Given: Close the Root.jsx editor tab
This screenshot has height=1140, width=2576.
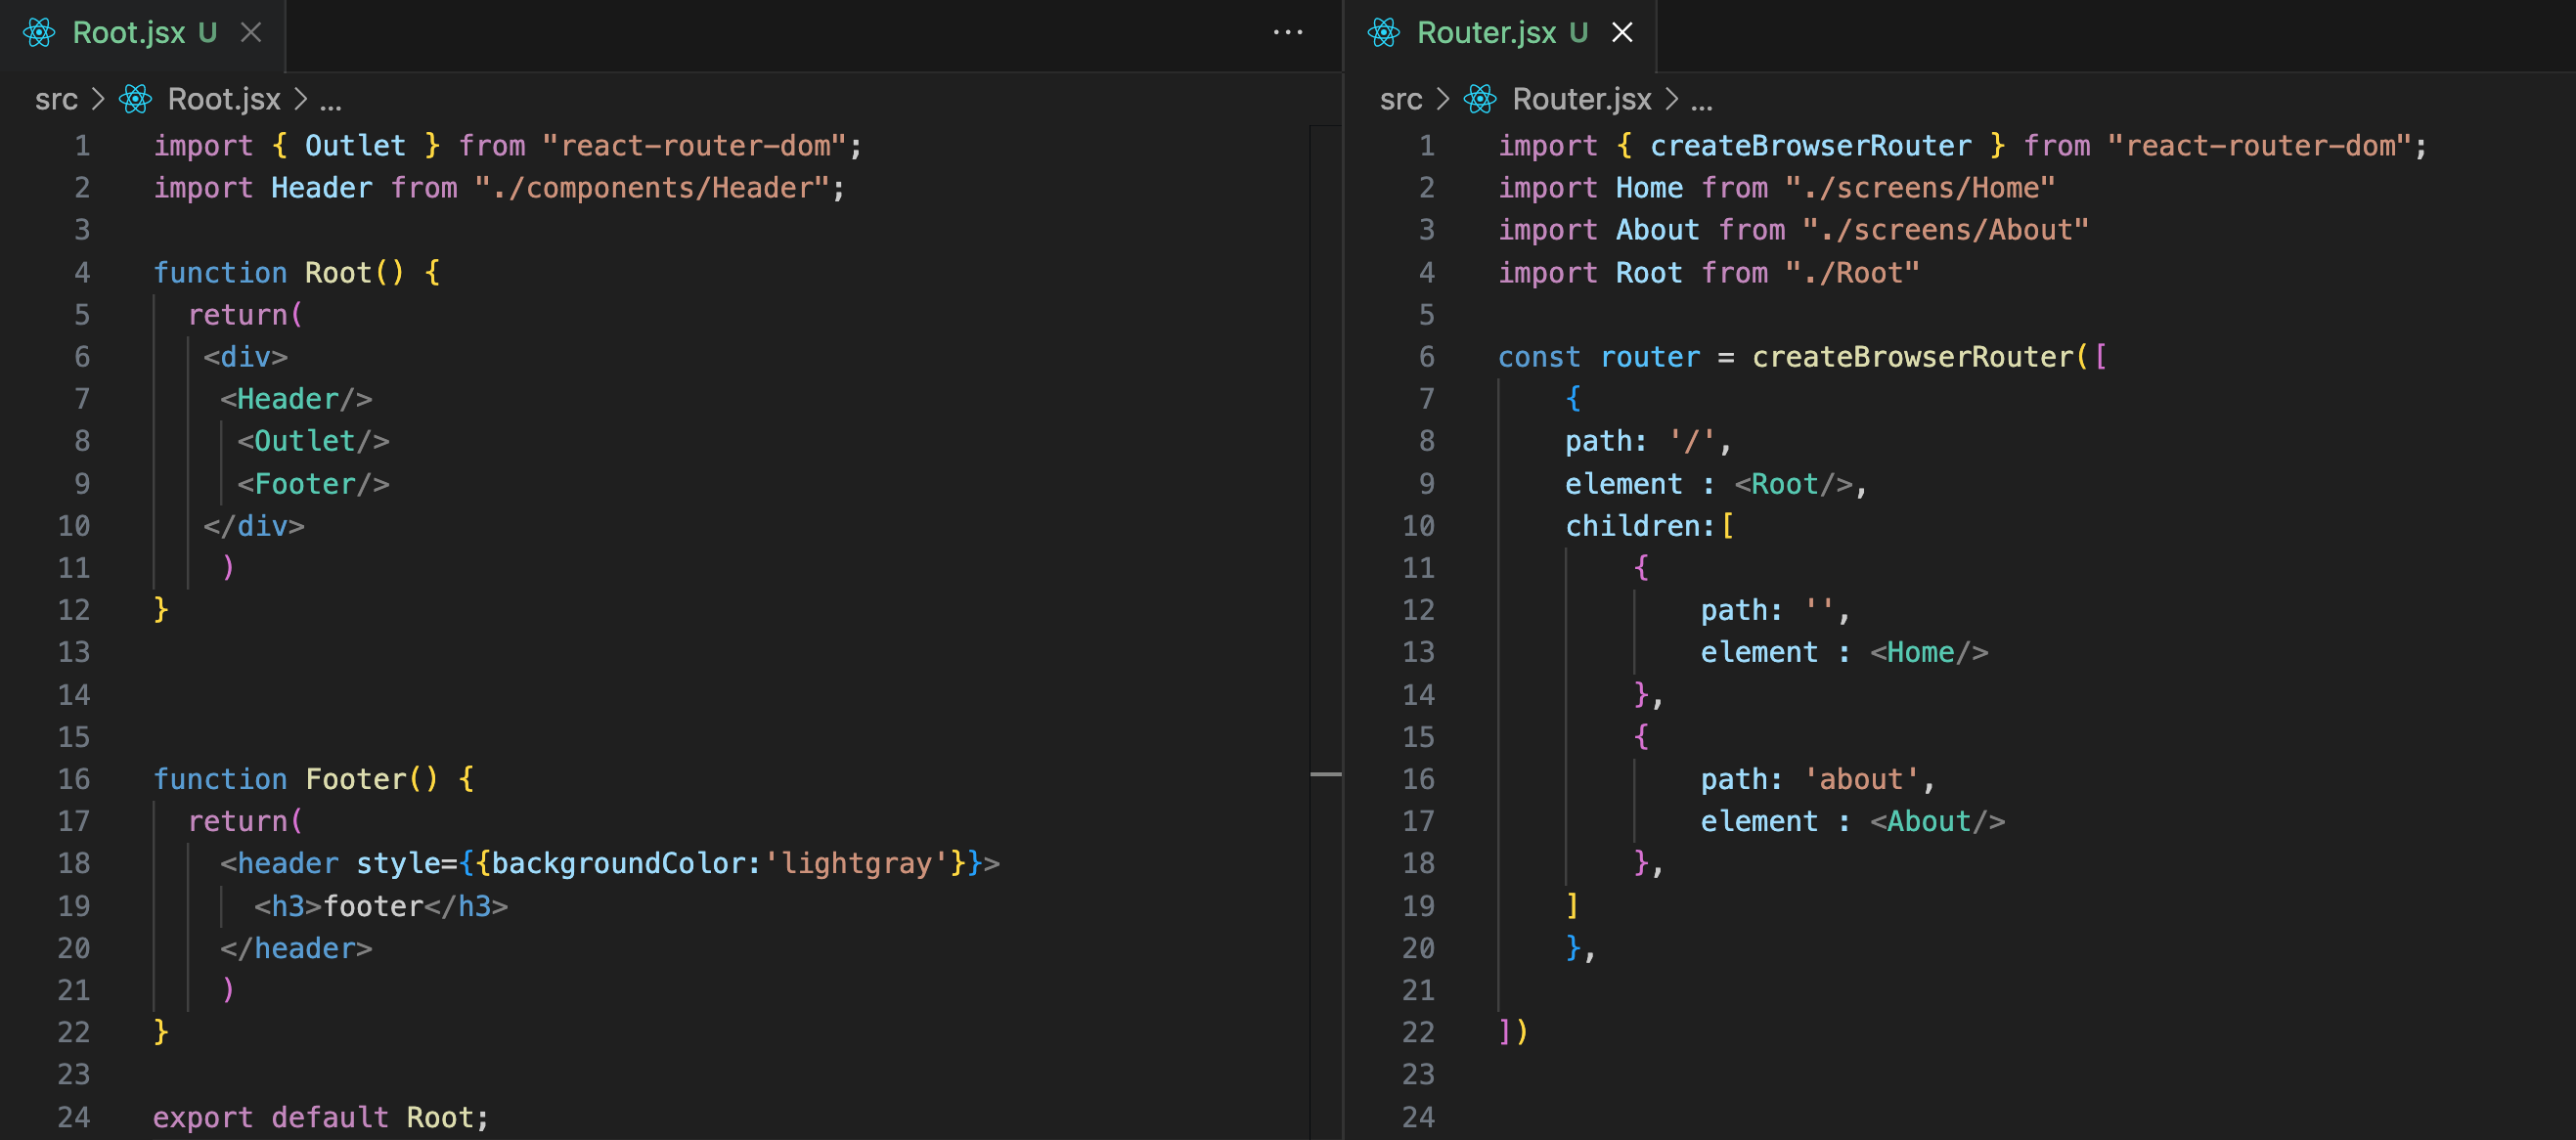Looking at the screenshot, I should (x=251, y=33).
